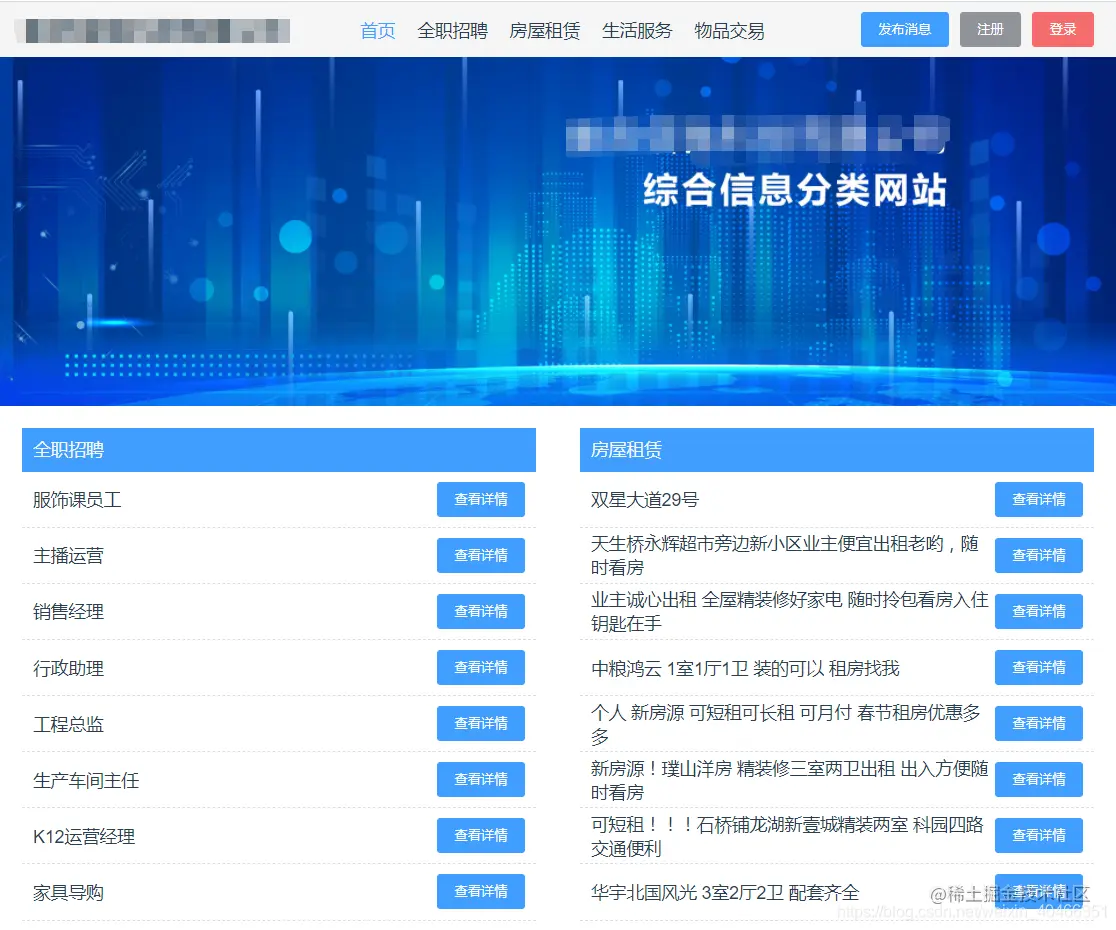1116x930 pixels.
Task: Click the 发布消息 button
Action: 903,29
